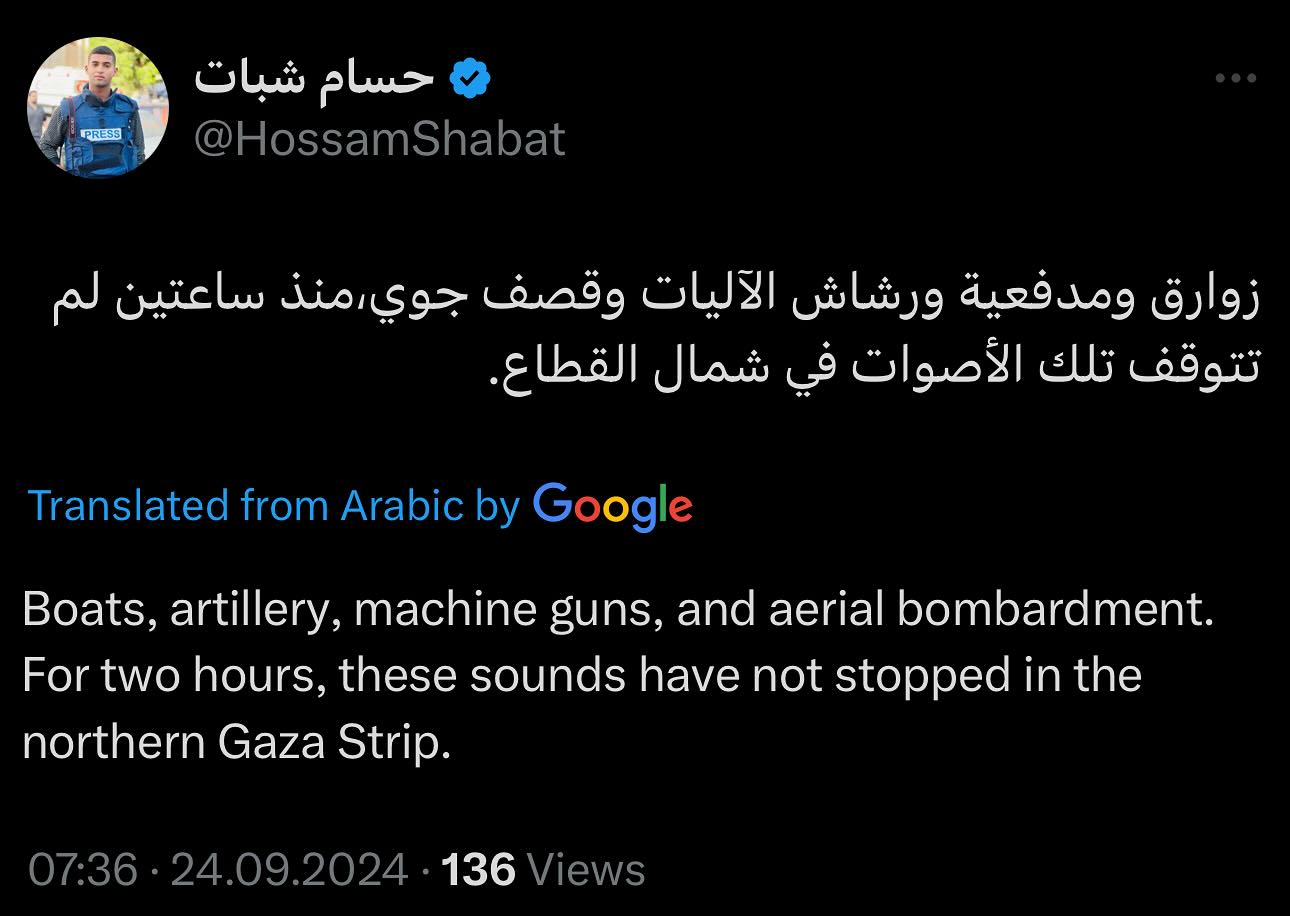Open the three-dot more options menu
Image resolution: width=1290 pixels, height=916 pixels.
point(1235,79)
